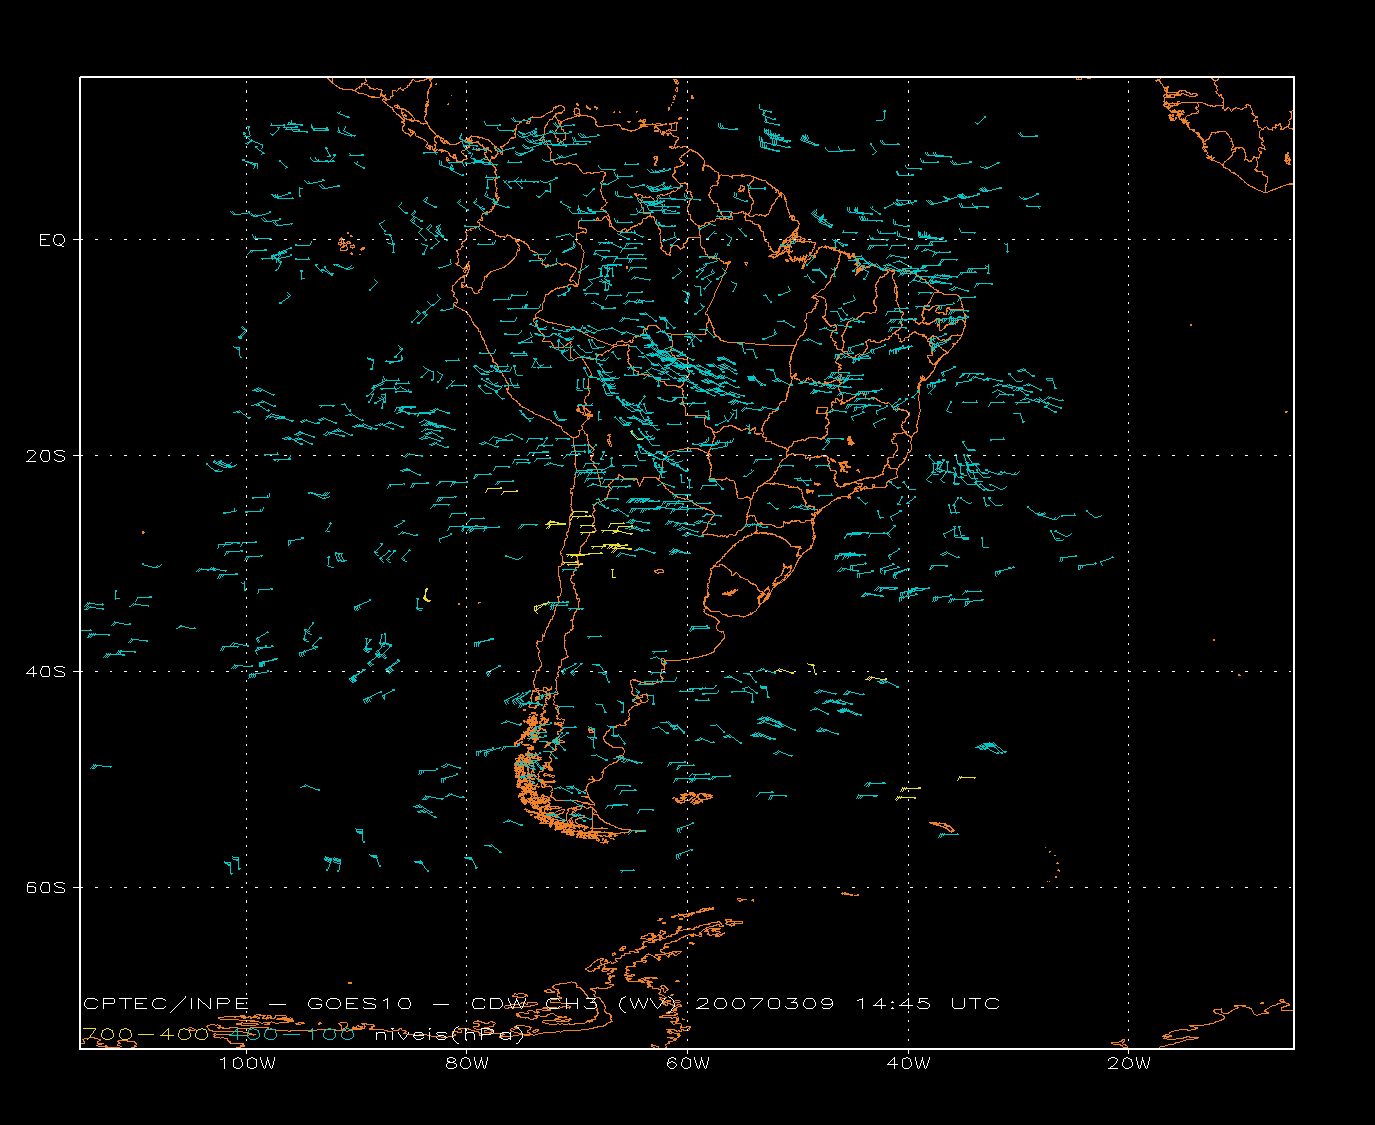Click the 80W longitude axis label
1375x1125 pixels.
467,1063
